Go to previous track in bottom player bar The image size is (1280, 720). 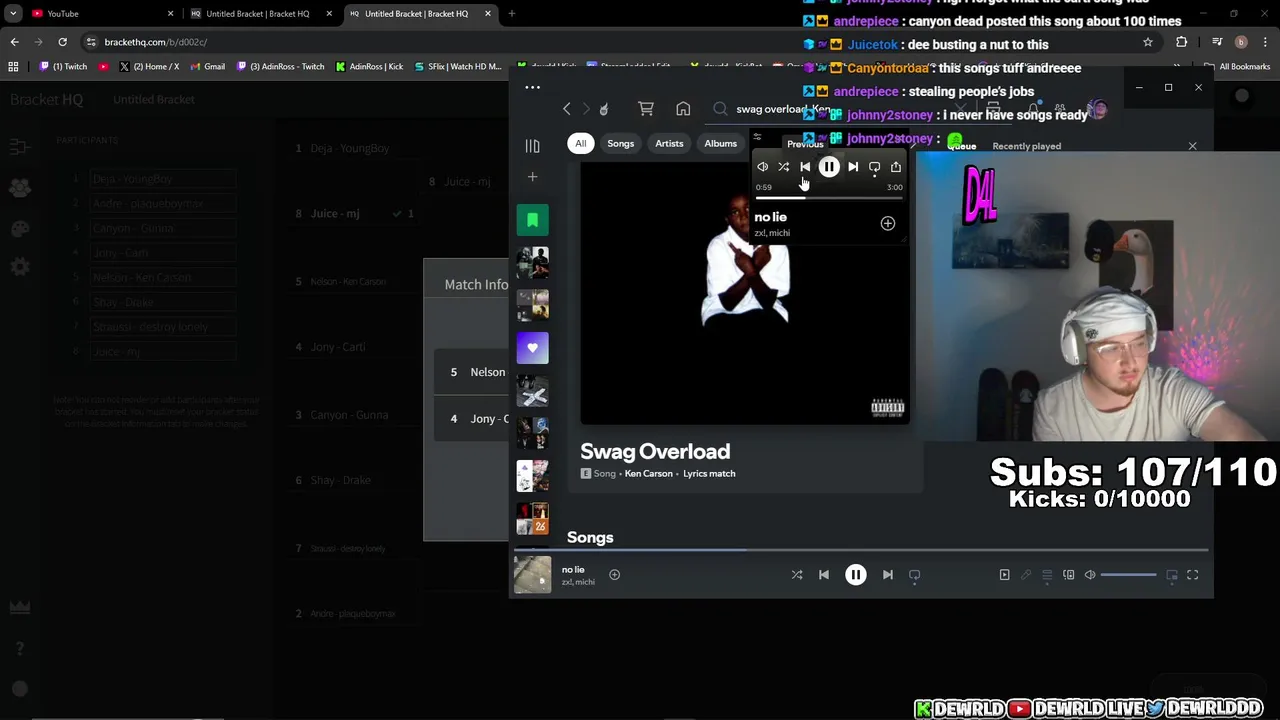pyautogui.click(x=824, y=575)
